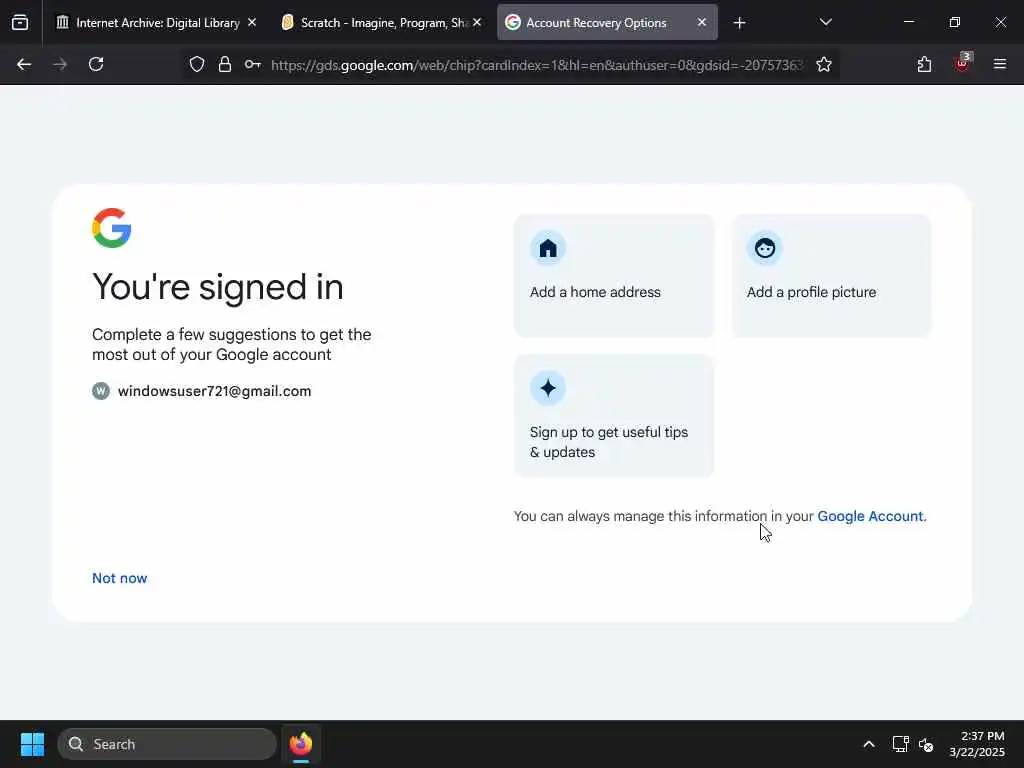Open Windows Start menu
1024x768 pixels.
click(32, 744)
